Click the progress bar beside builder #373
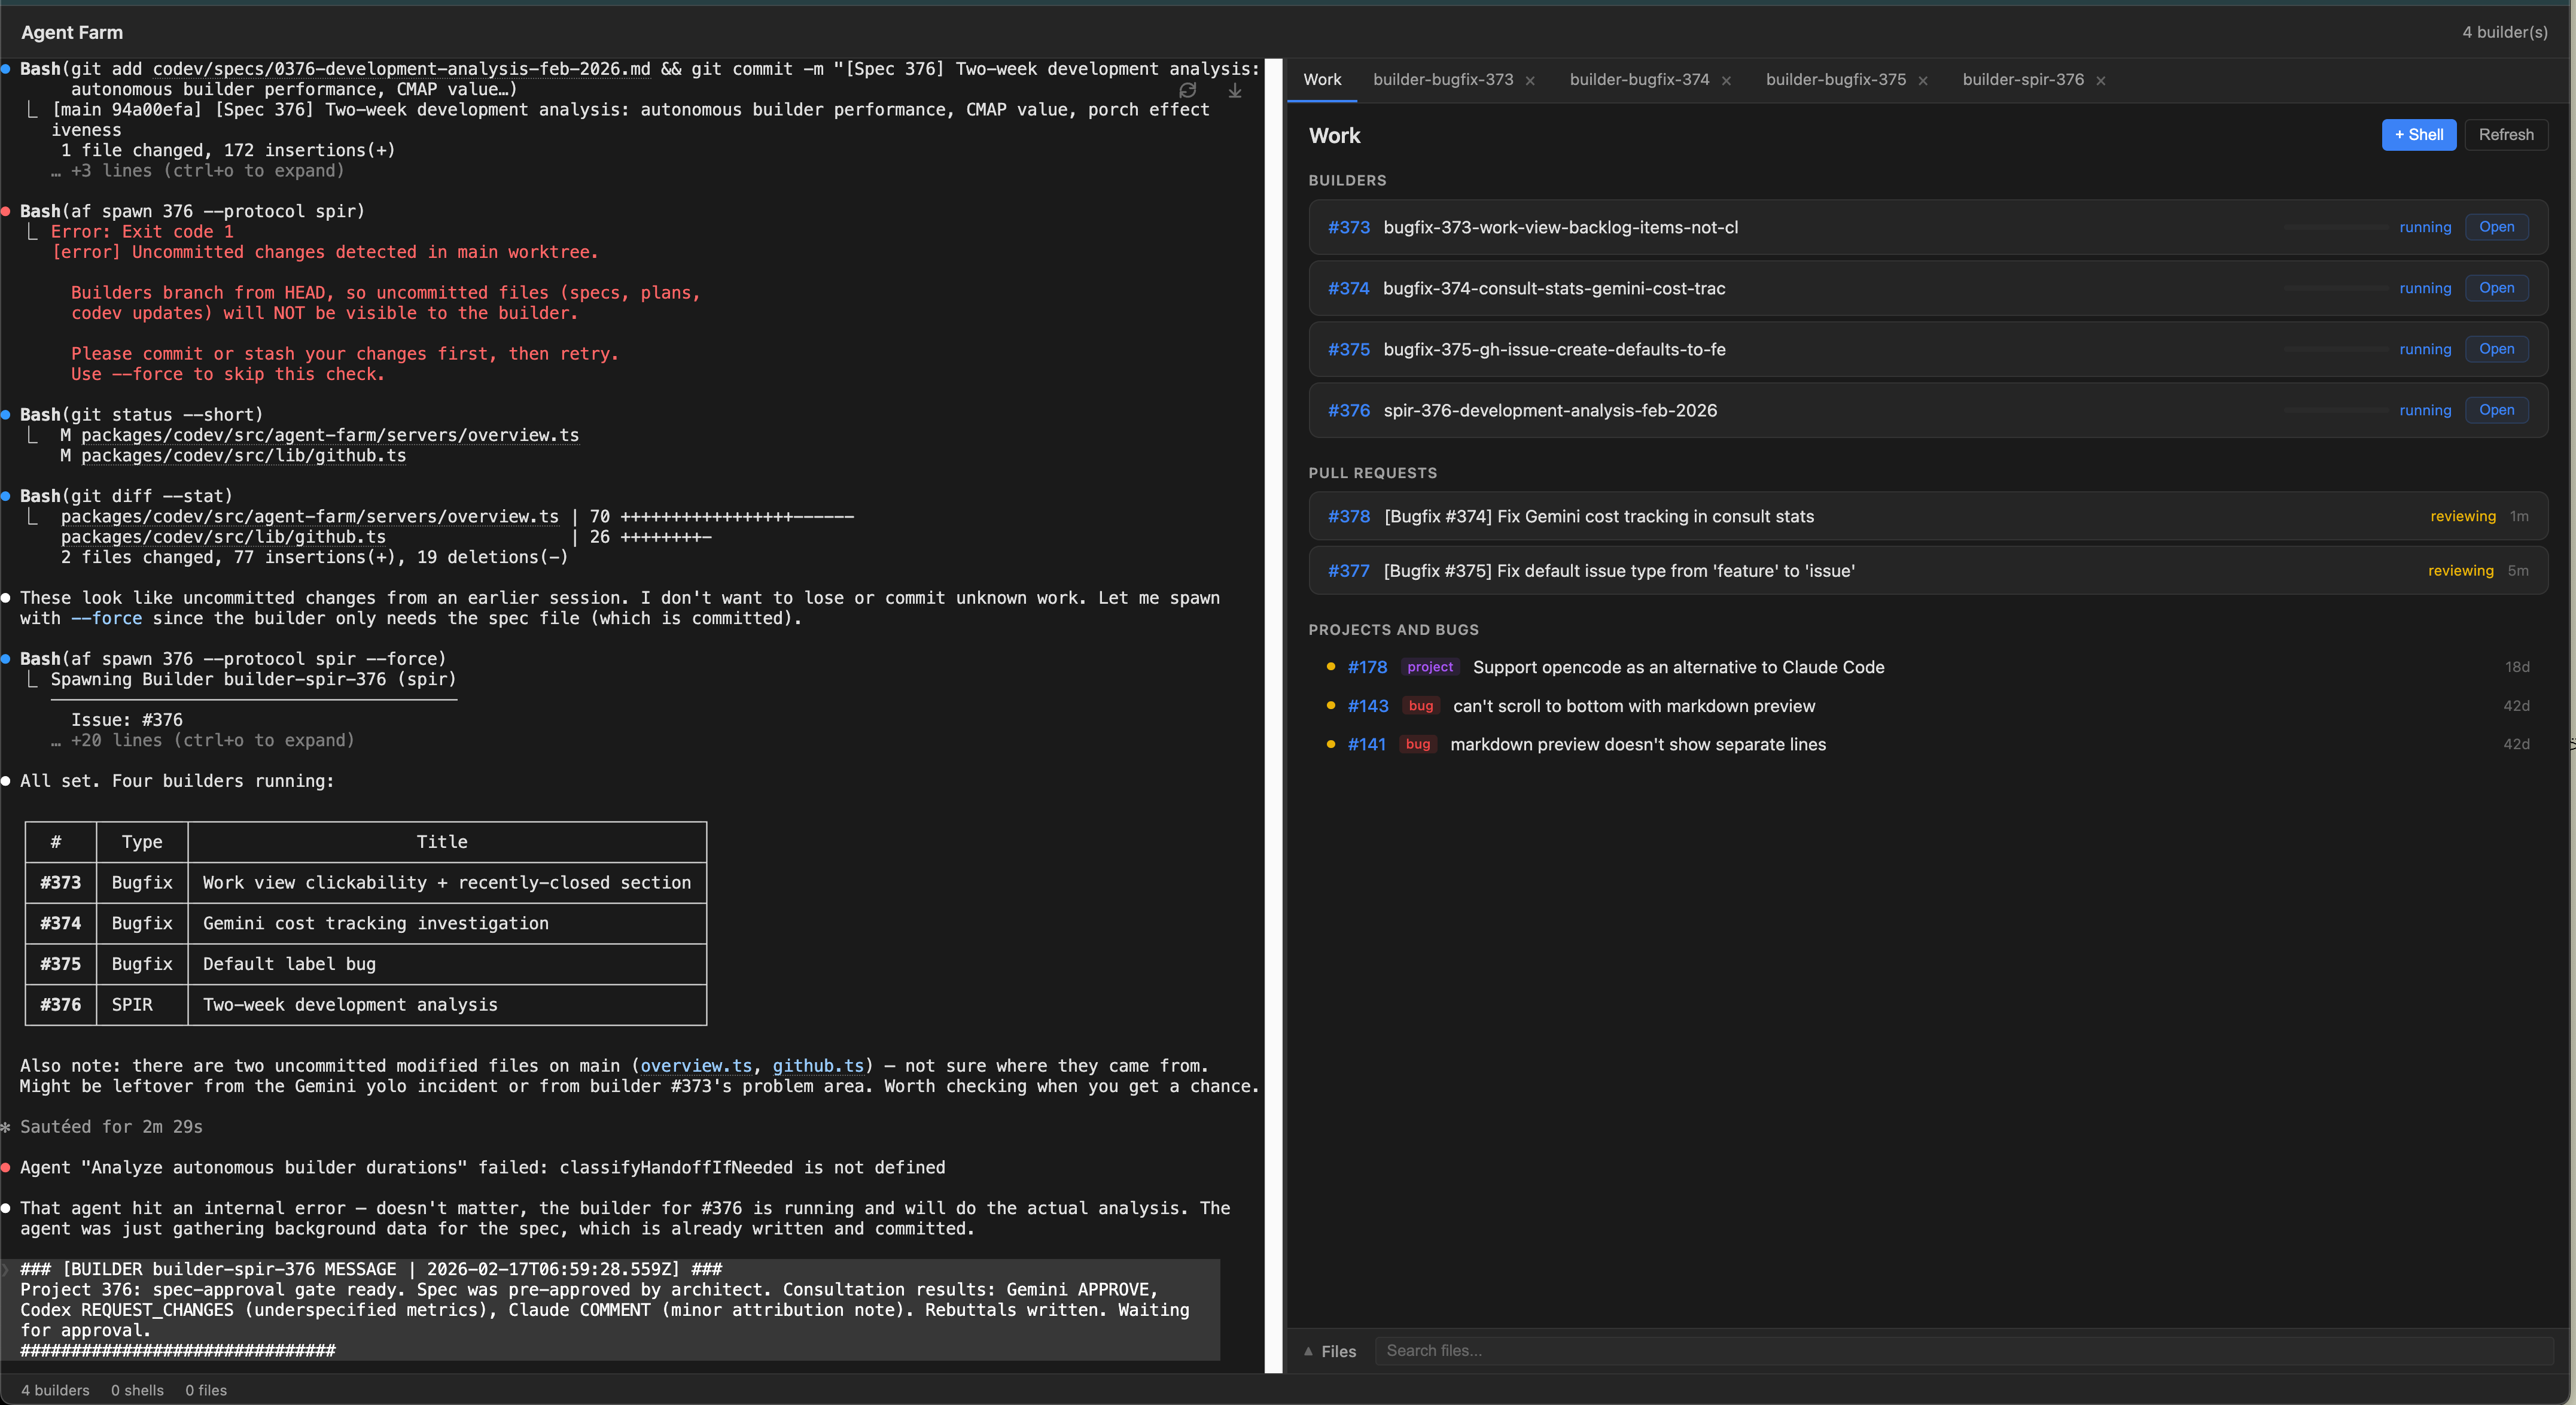Viewport: 2576px width, 1405px height. coord(2337,227)
